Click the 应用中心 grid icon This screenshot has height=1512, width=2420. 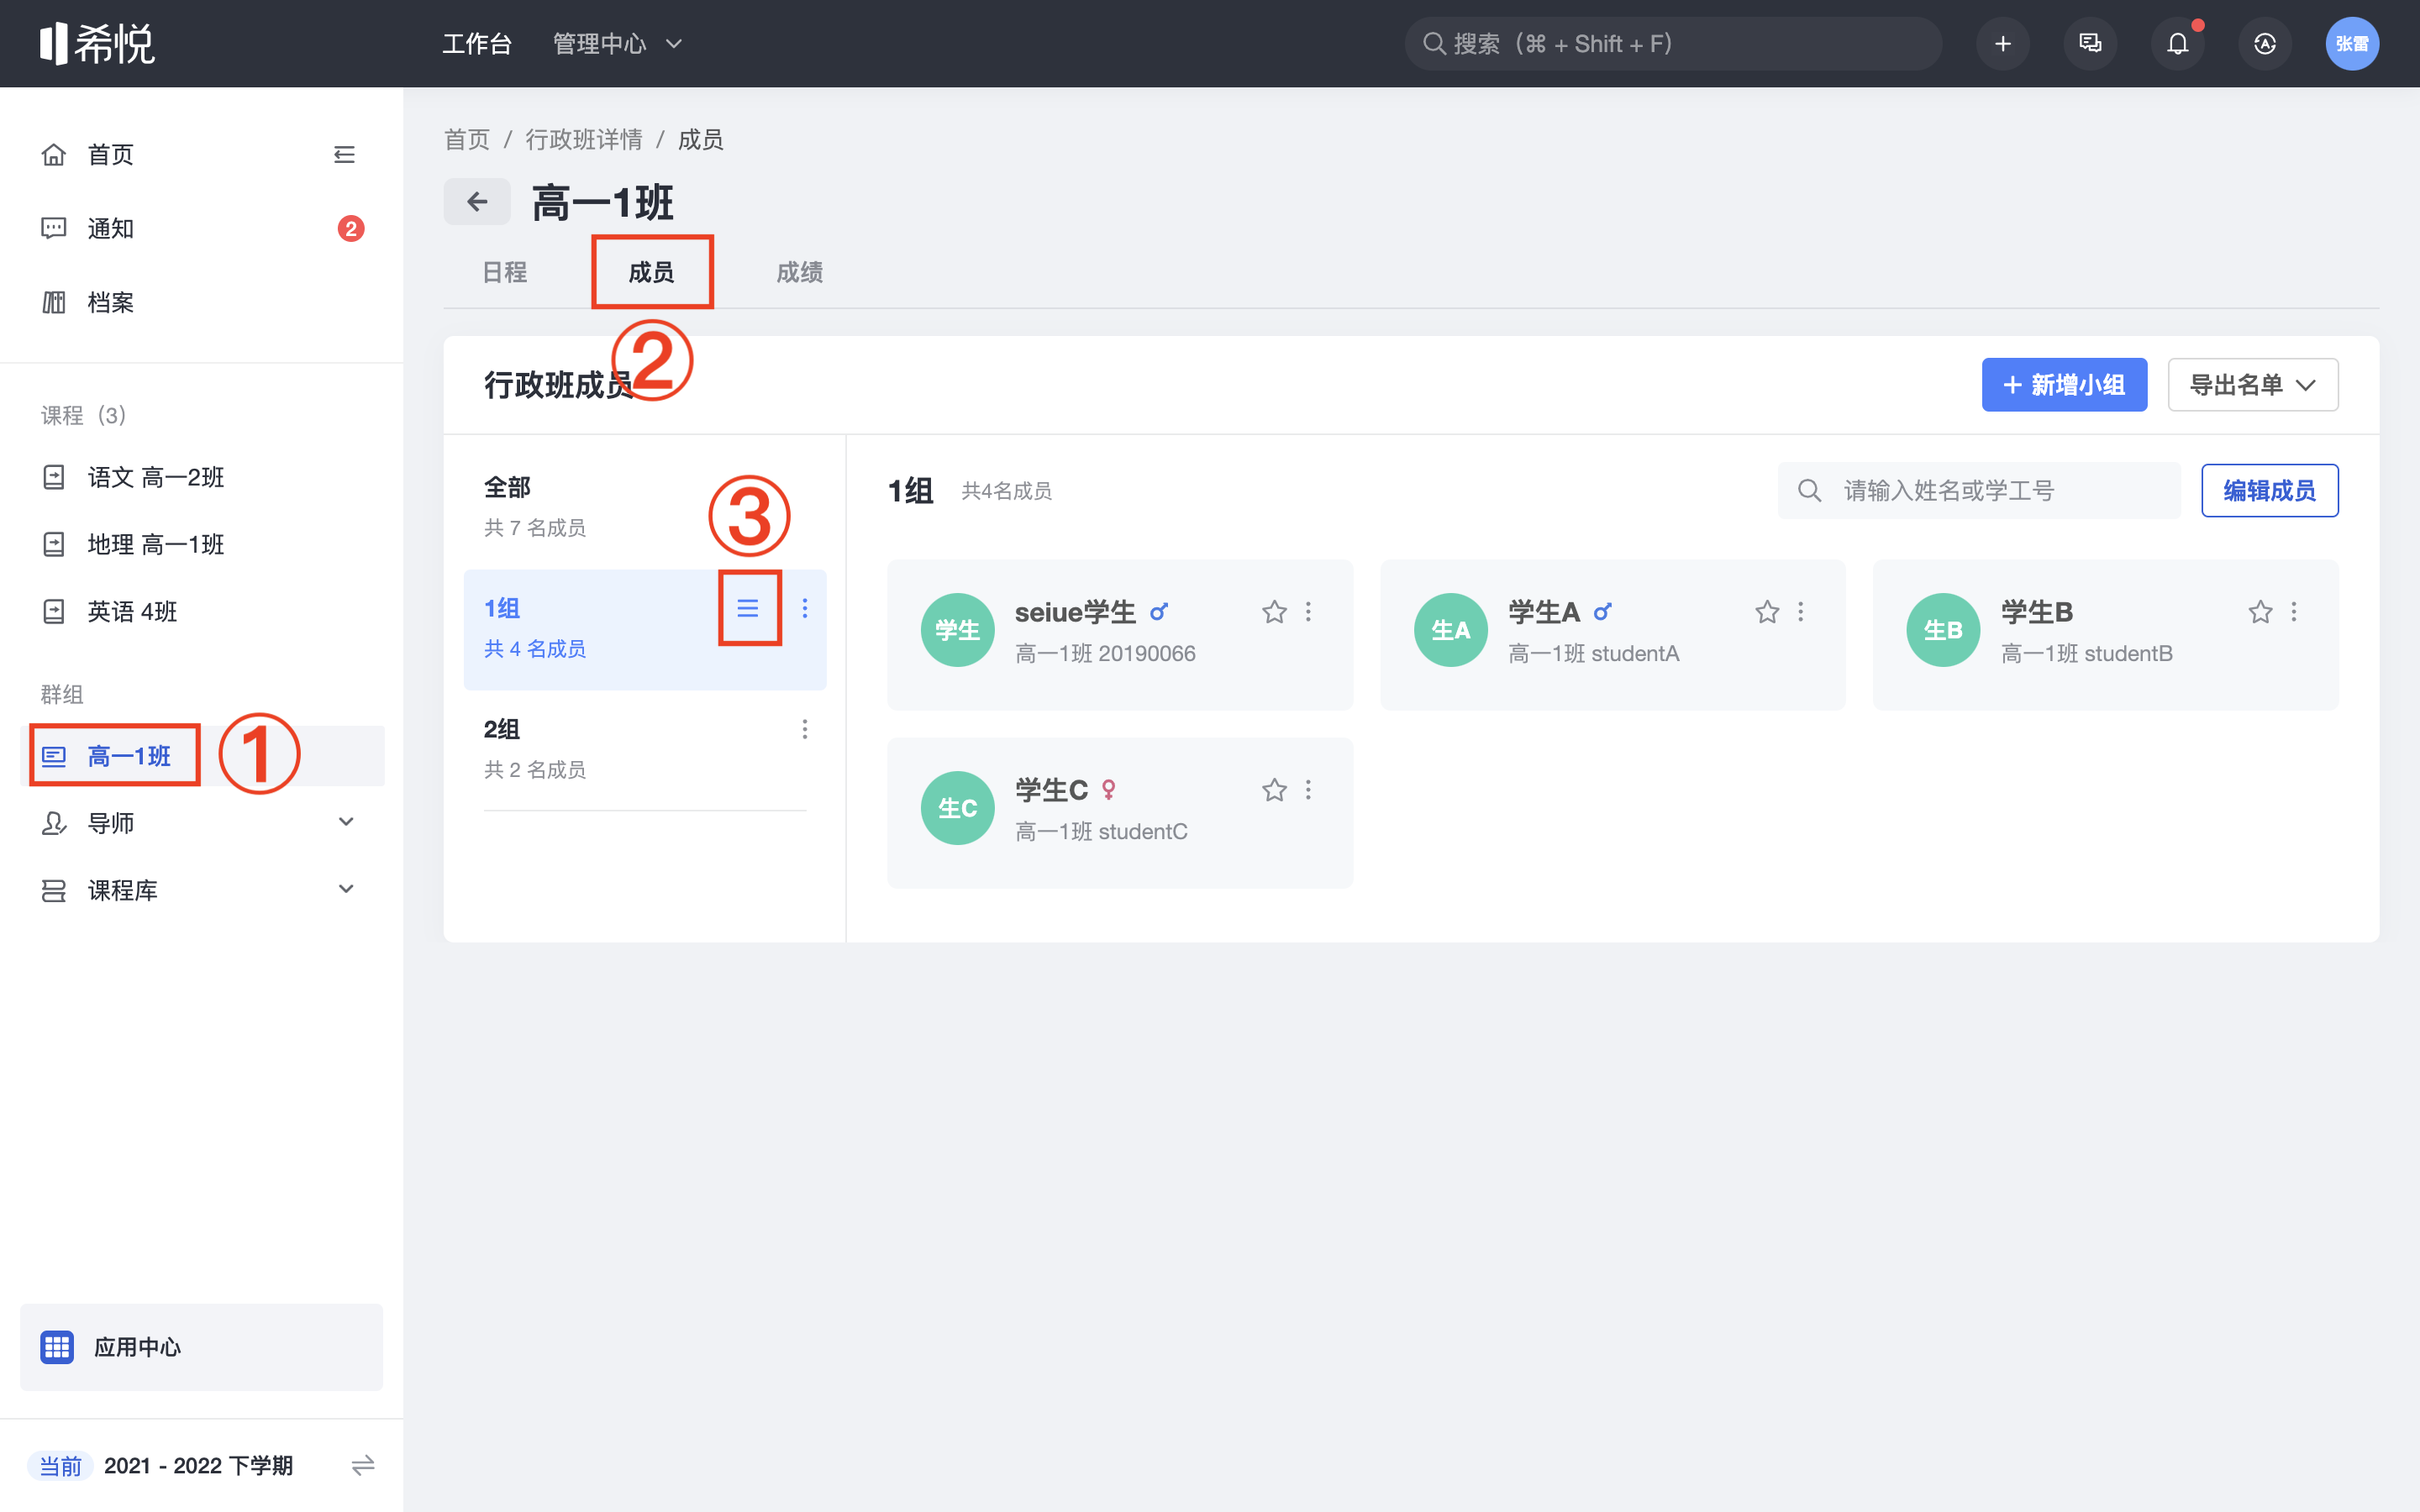pos(57,1347)
